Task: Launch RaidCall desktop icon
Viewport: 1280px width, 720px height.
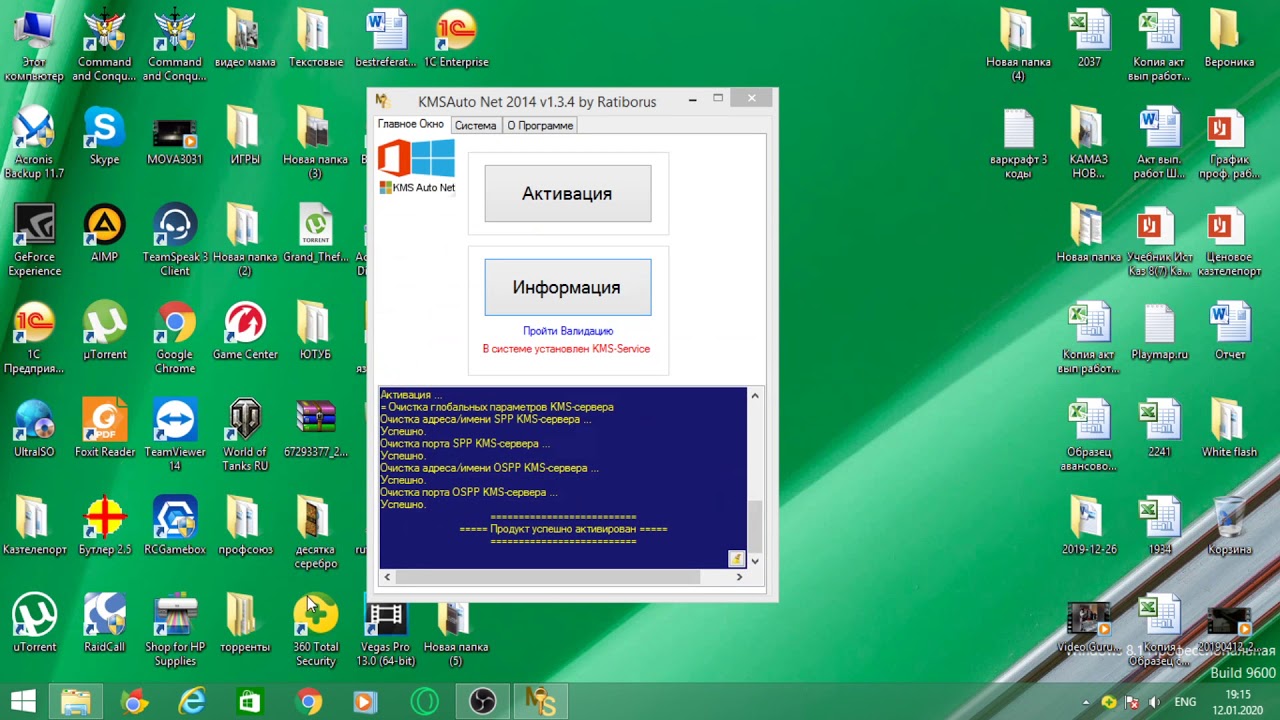Action: pos(104,625)
